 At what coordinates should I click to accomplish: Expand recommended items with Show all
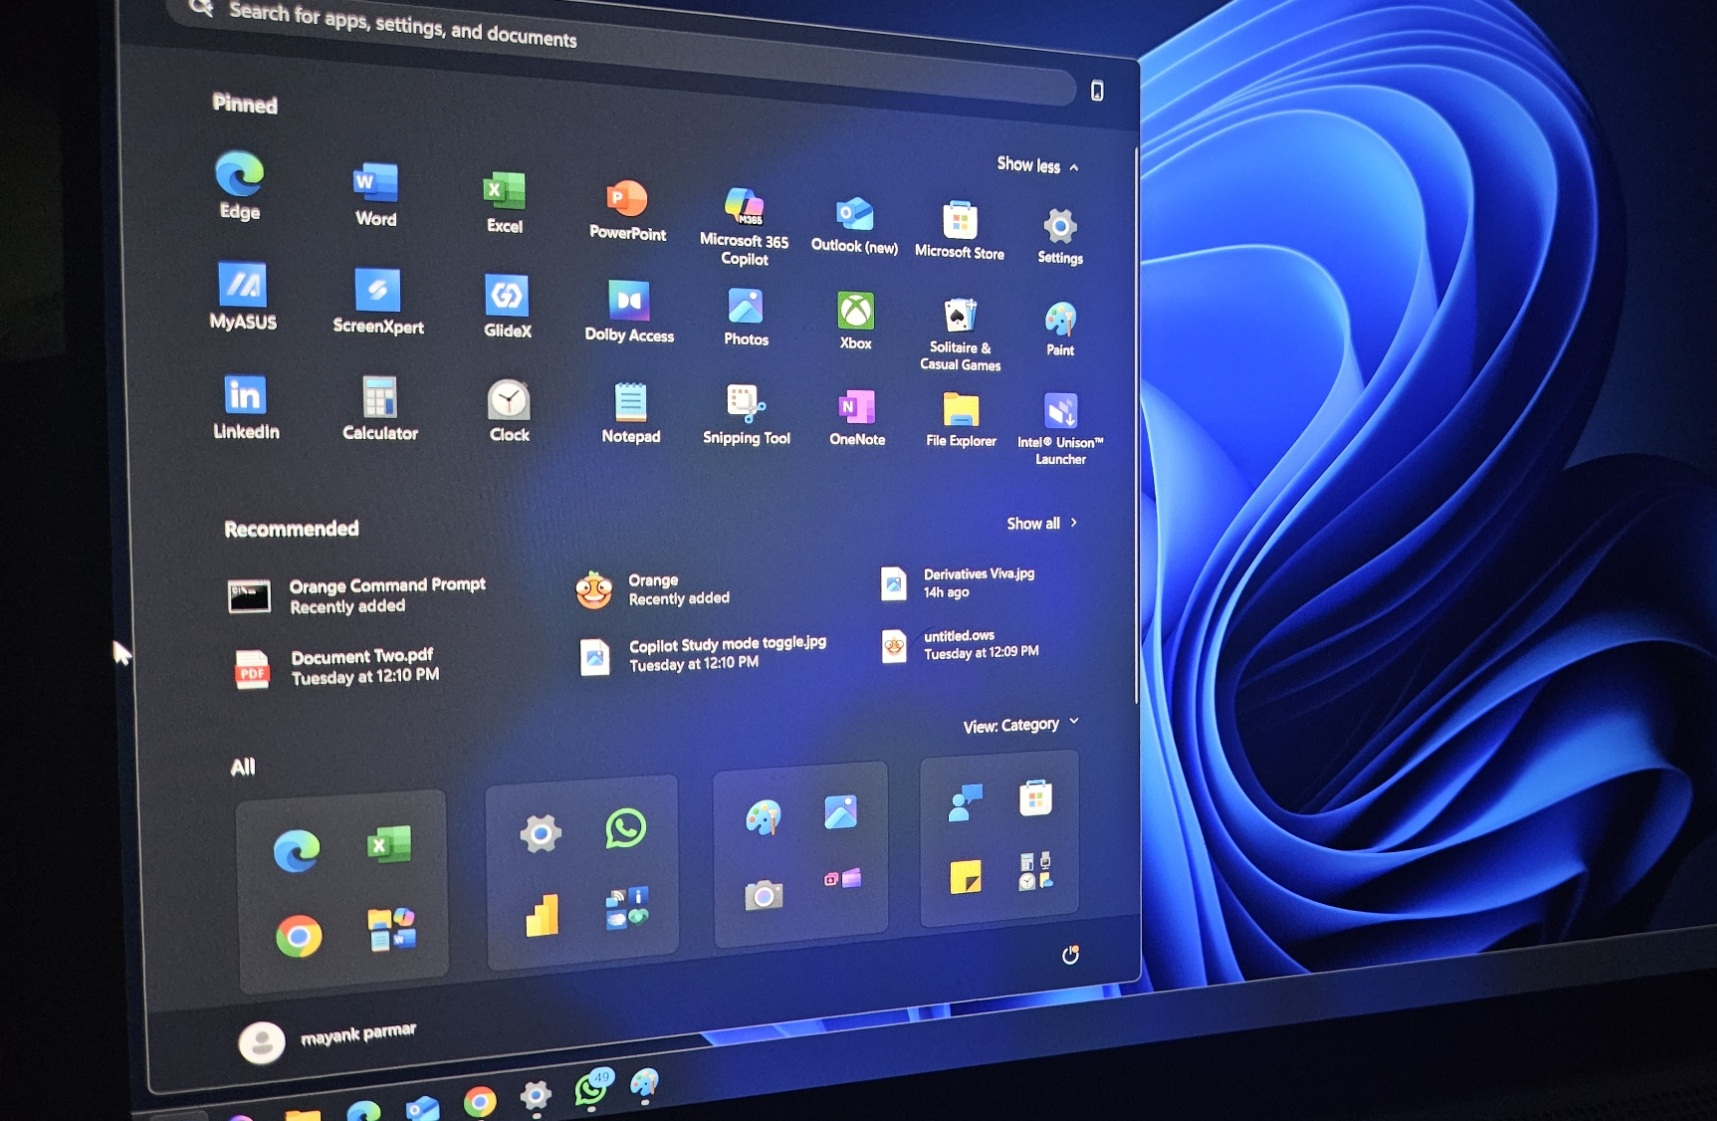click(x=1040, y=522)
